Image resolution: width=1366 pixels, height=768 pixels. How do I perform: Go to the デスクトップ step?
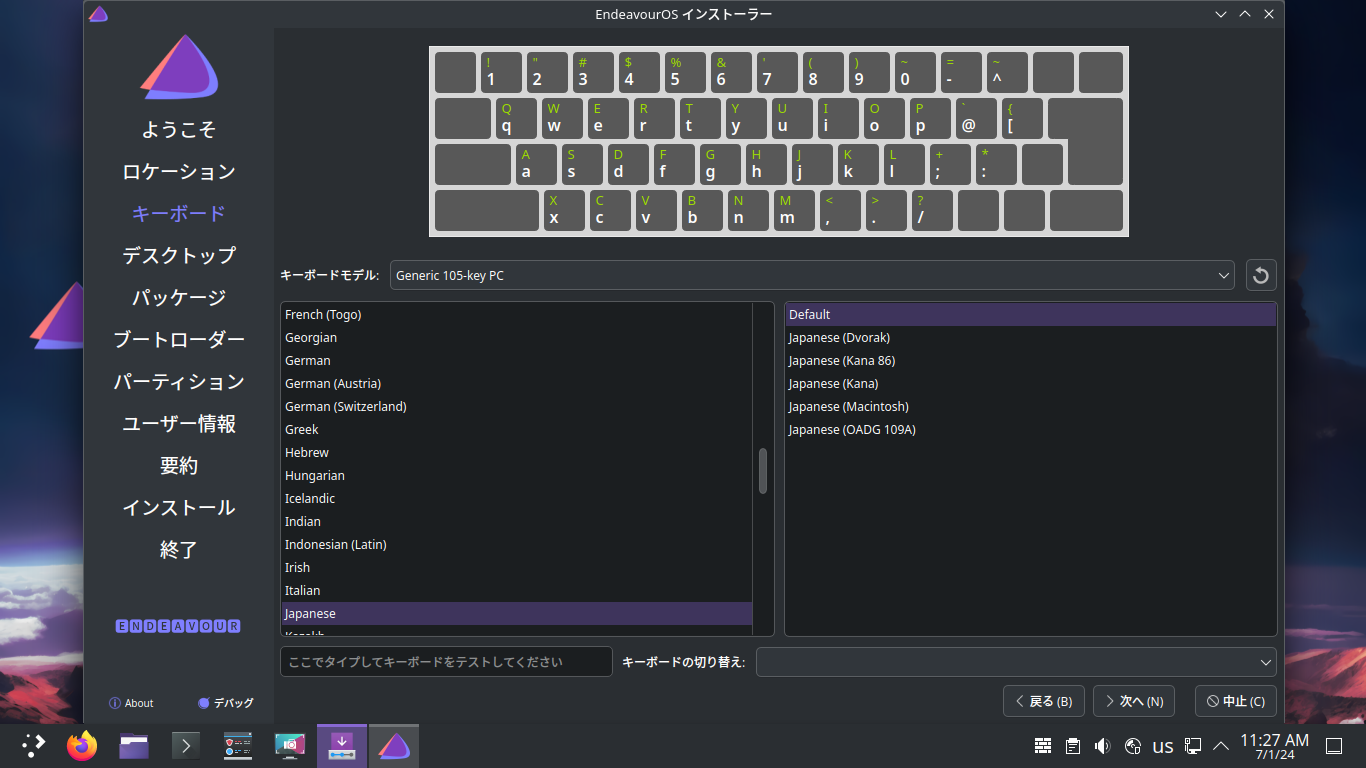(x=179, y=256)
